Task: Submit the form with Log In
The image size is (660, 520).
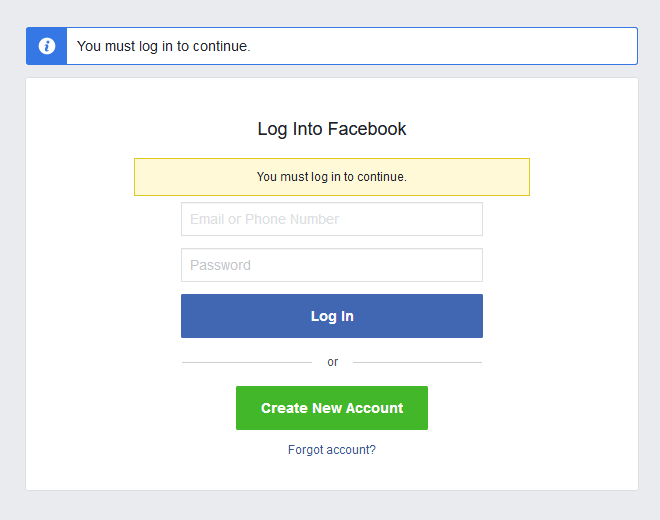Action: (x=332, y=316)
